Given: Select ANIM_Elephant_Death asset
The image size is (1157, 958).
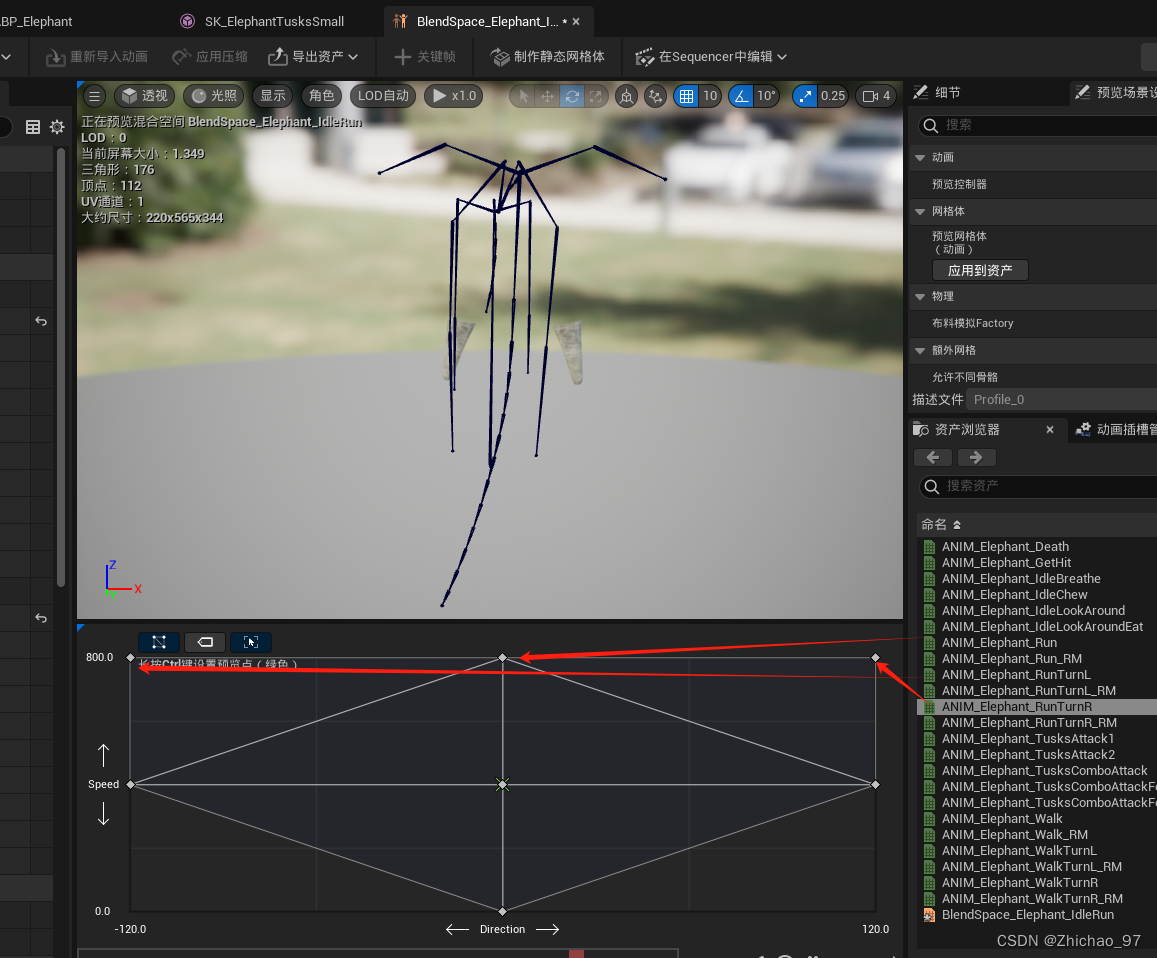Looking at the screenshot, I should click(1005, 547).
